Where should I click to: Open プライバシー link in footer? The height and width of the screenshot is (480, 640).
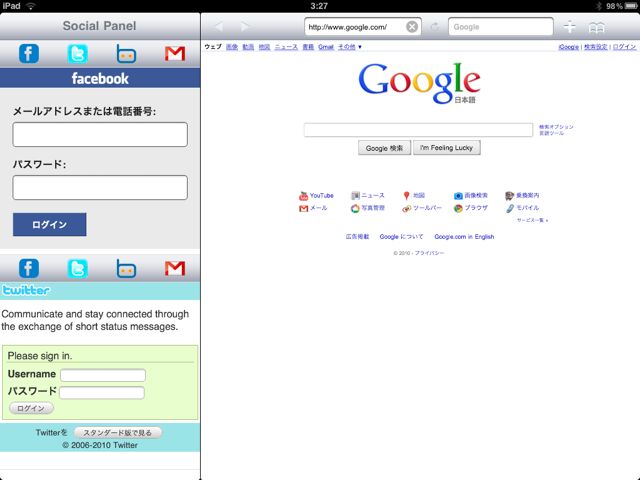pos(429,253)
